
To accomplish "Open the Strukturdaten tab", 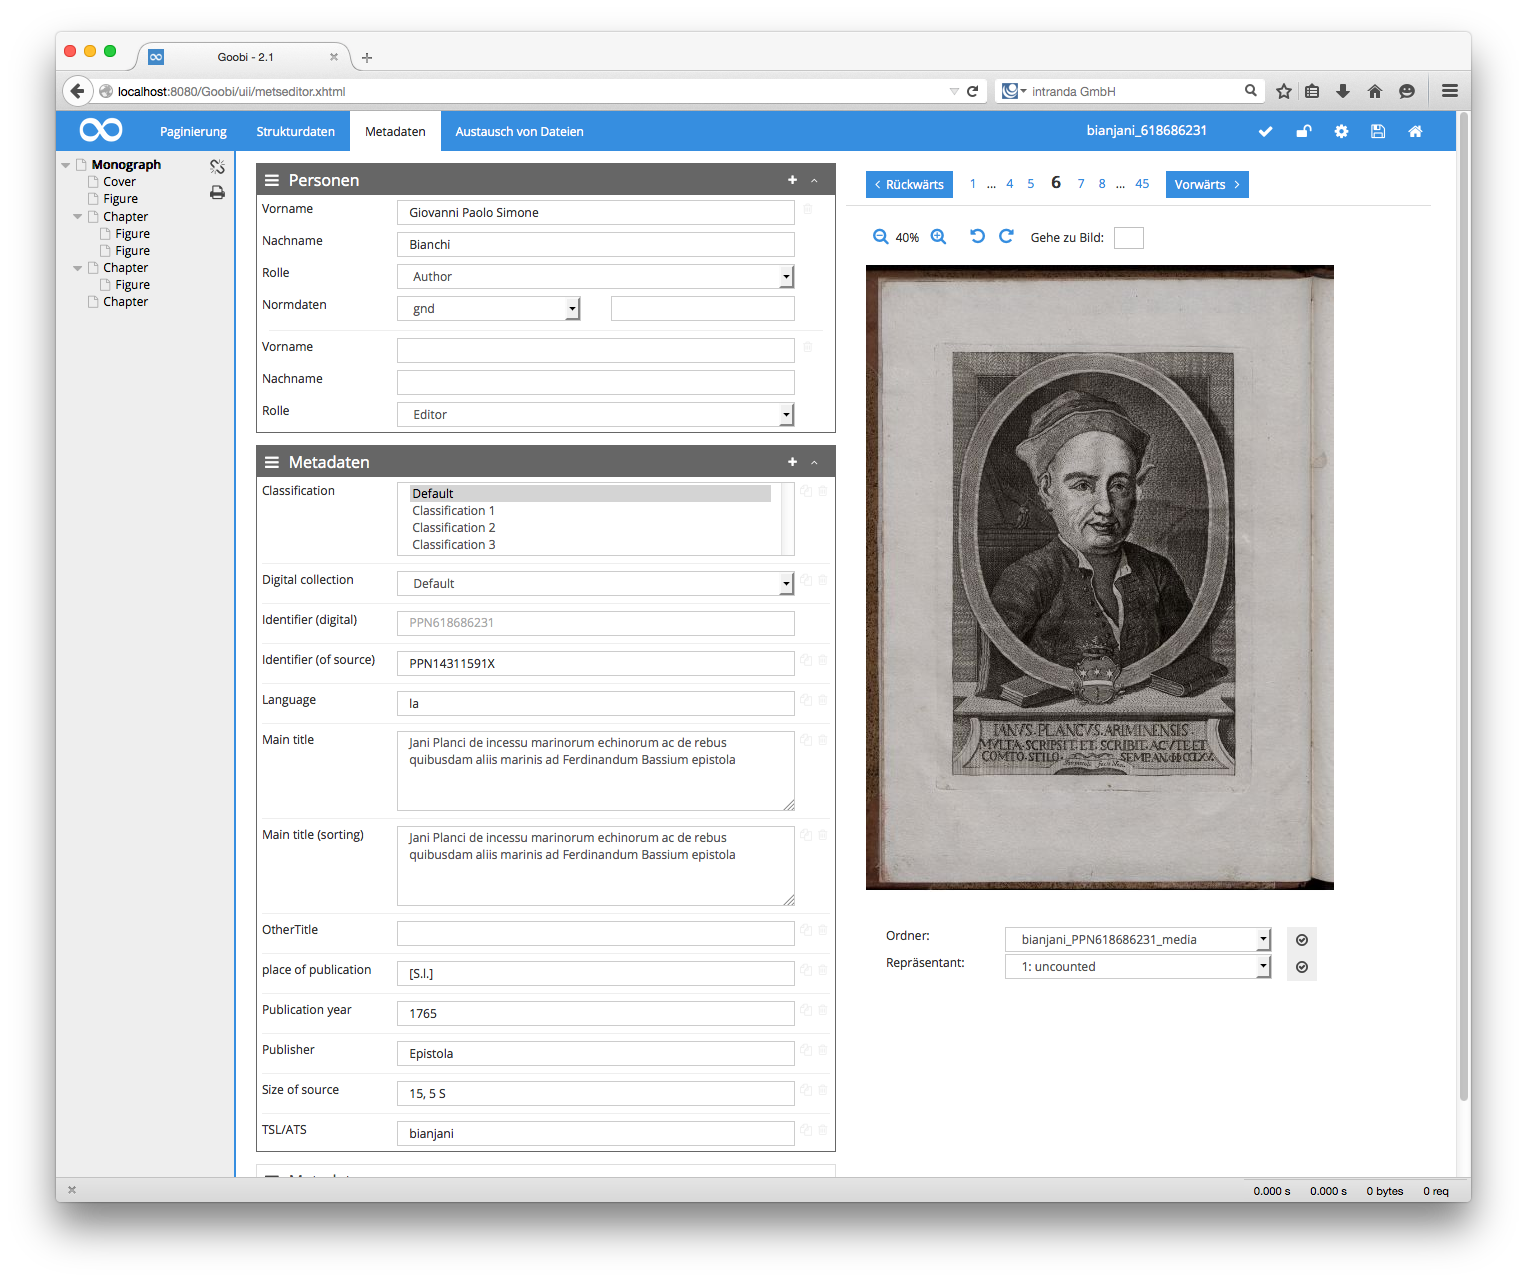I will [295, 132].
